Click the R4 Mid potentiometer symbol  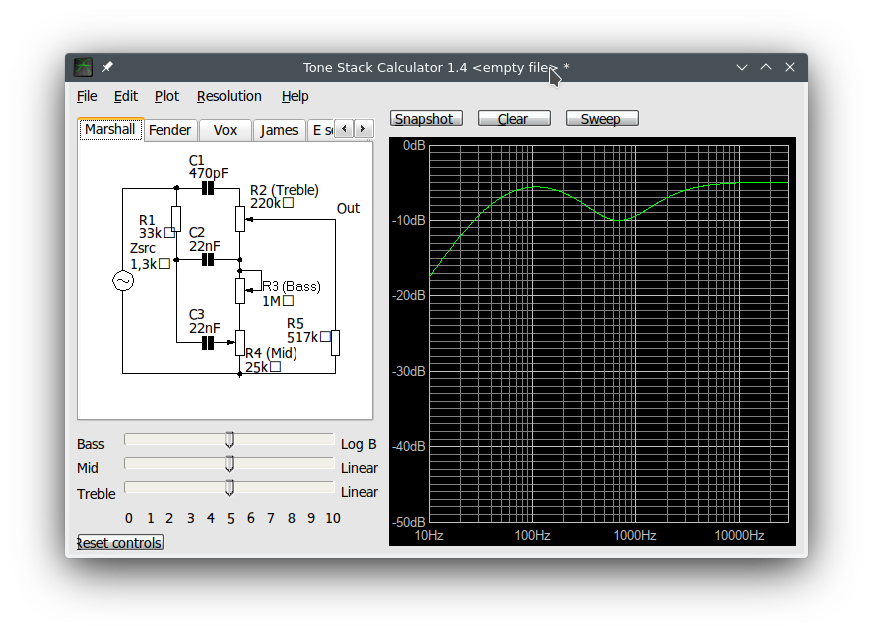coord(240,343)
